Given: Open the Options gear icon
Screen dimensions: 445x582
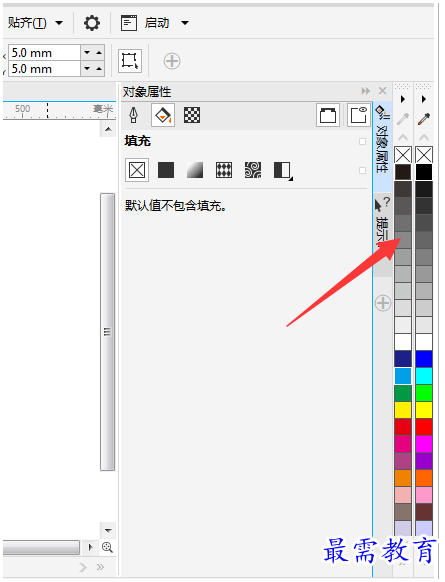Looking at the screenshot, I should [x=92, y=23].
